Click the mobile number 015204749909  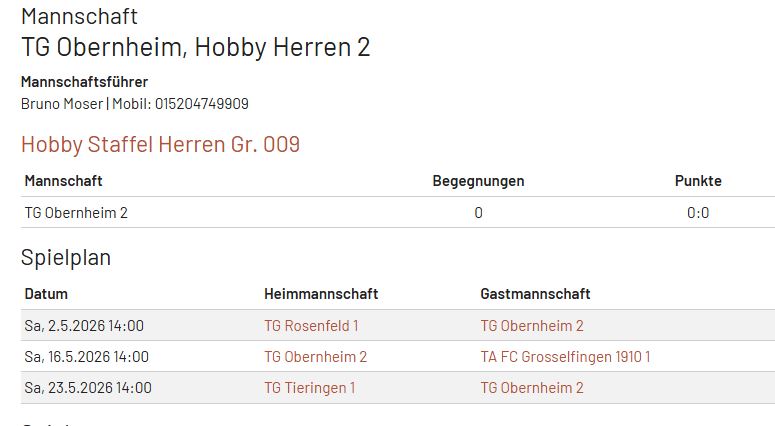(201, 104)
